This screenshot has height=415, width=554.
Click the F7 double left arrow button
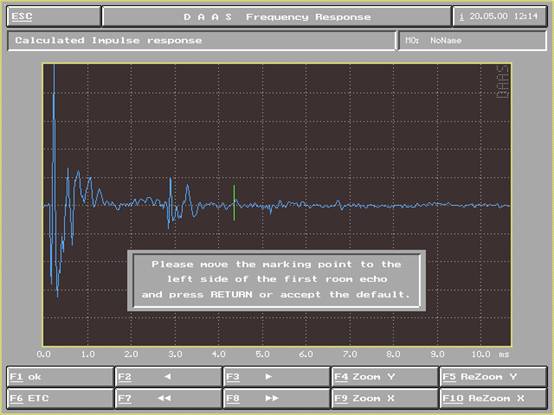[x=168, y=398]
